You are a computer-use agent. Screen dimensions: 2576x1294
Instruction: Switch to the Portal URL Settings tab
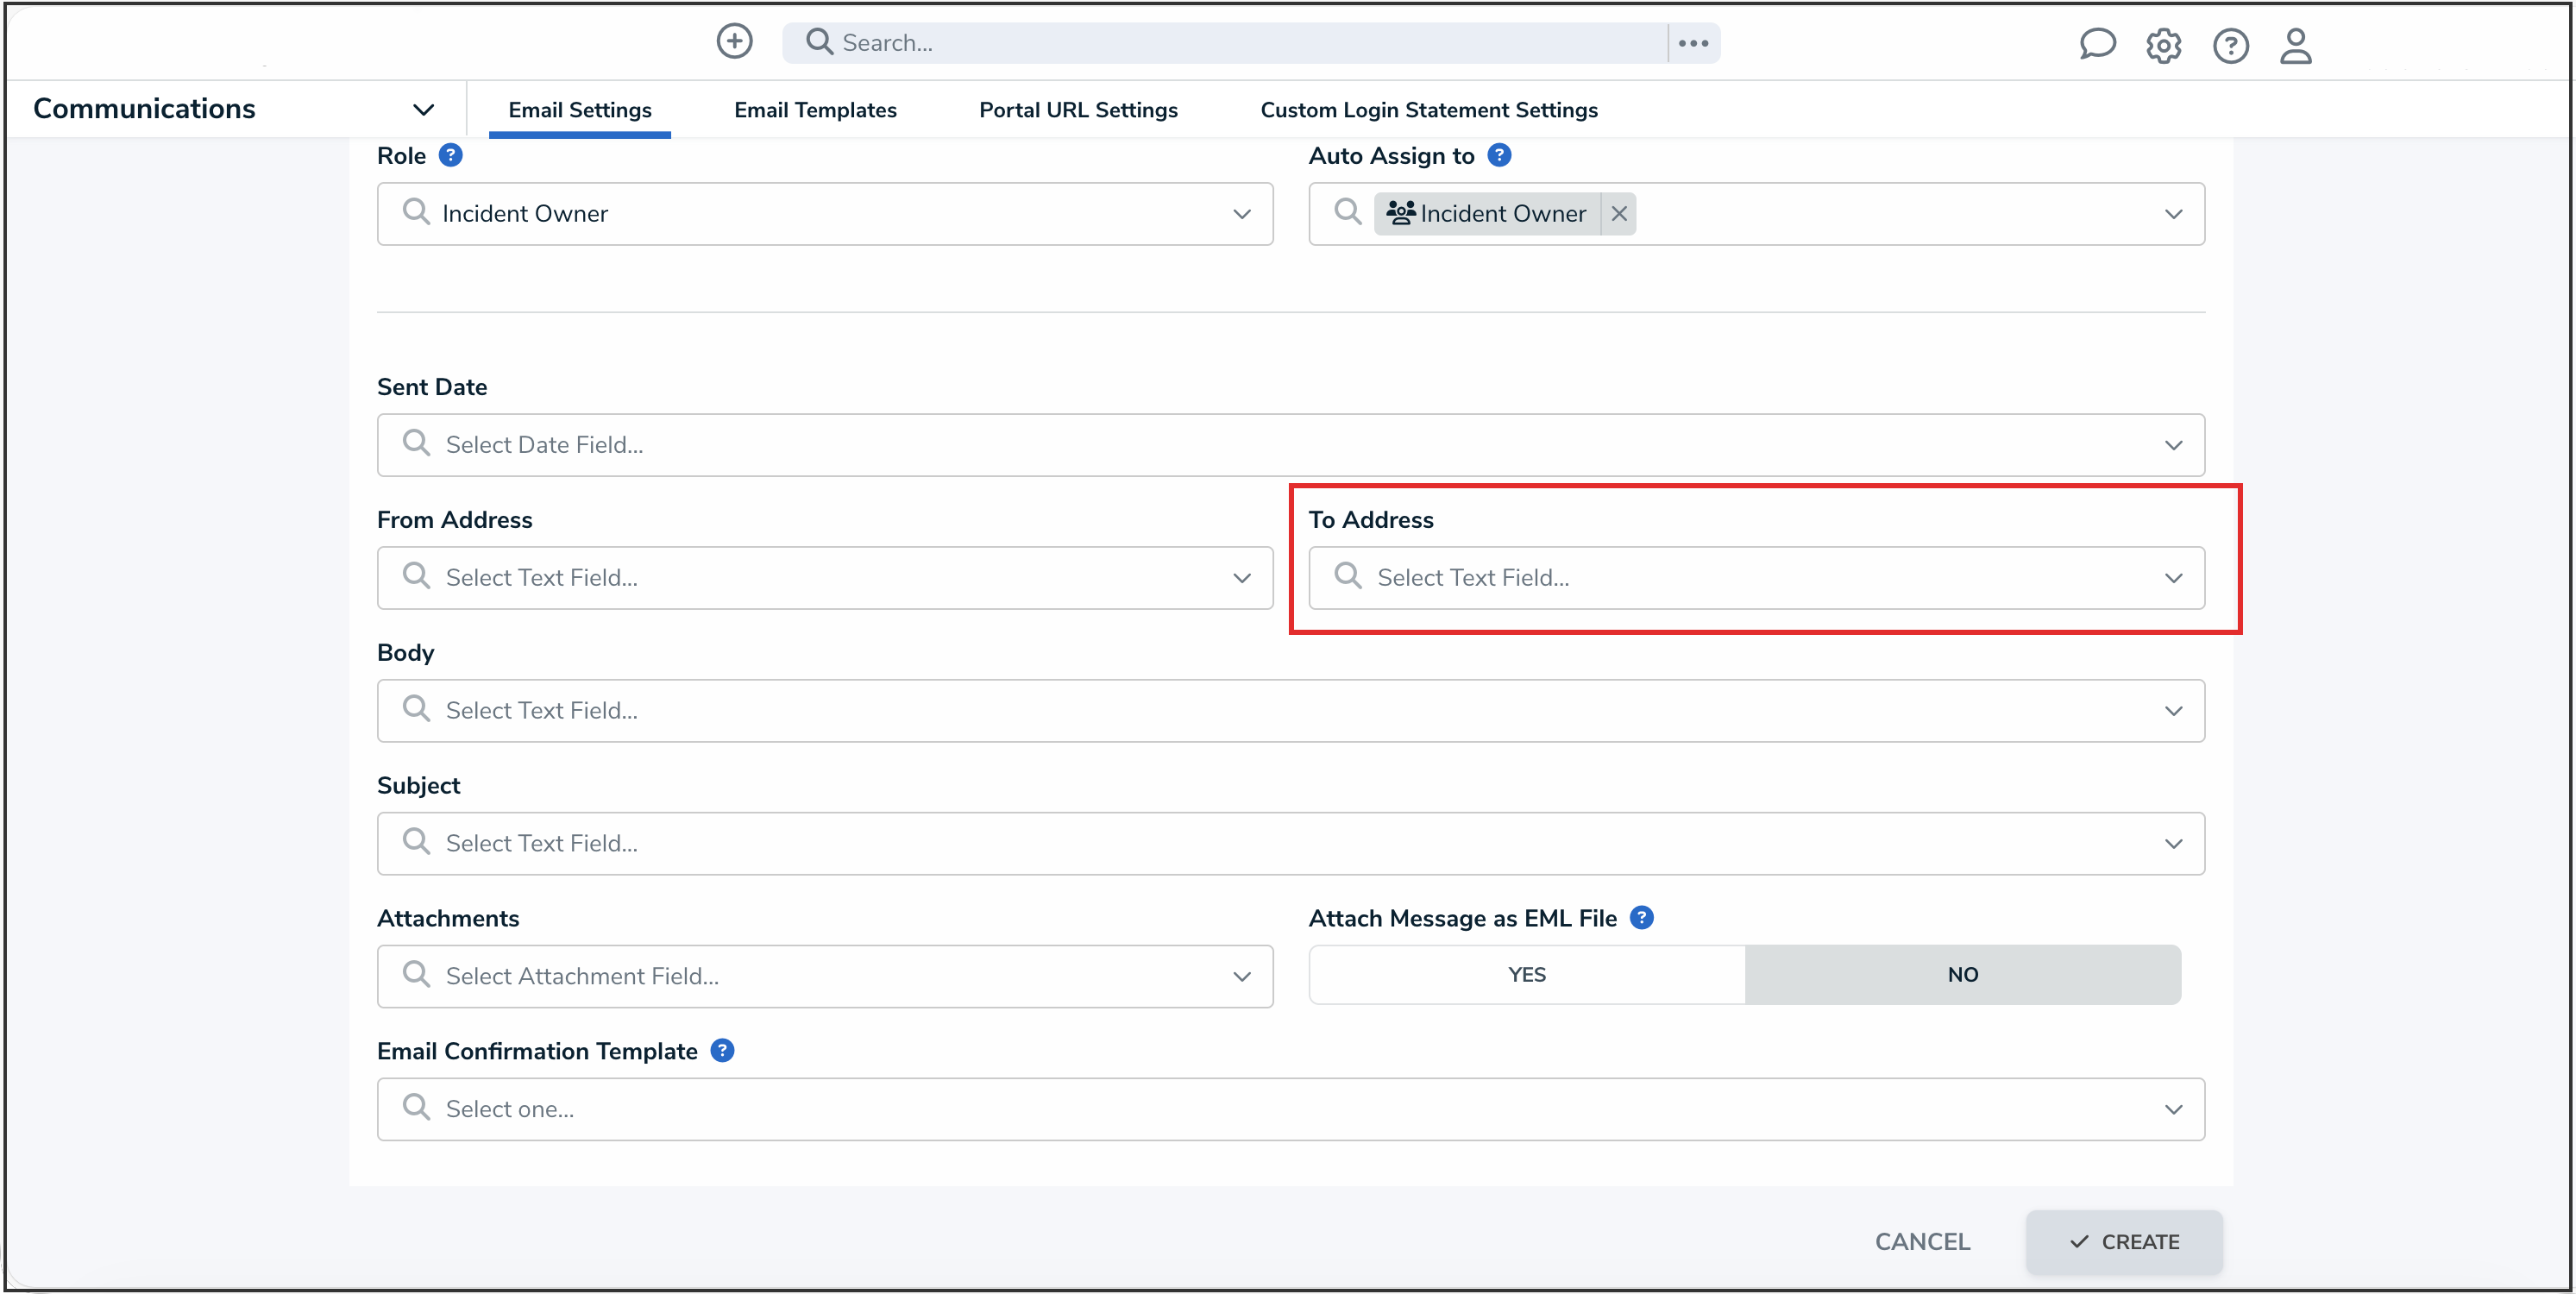point(1078,110)
